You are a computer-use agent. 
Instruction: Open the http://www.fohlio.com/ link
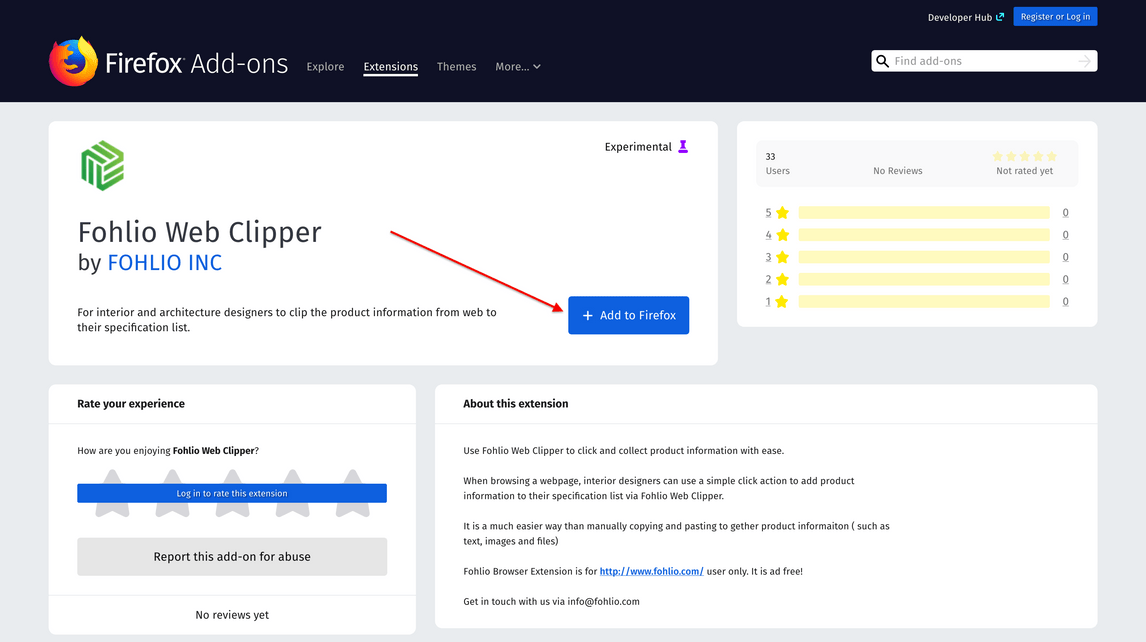(651, 571)
